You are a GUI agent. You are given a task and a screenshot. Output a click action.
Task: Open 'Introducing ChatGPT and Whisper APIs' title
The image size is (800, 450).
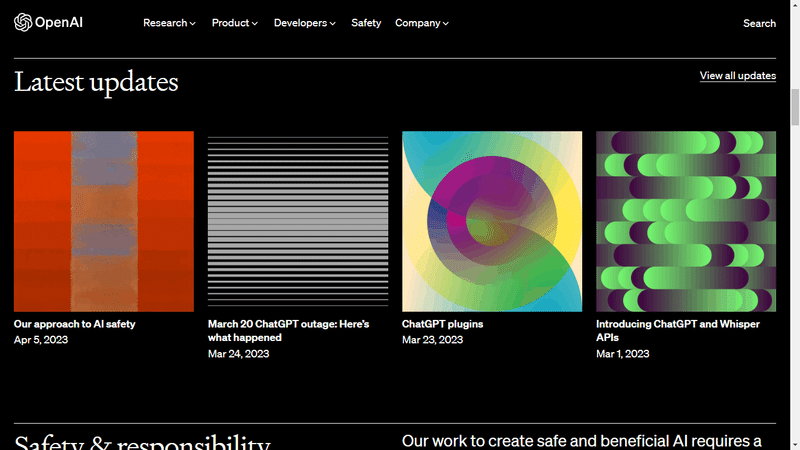(x=678, y=331)
